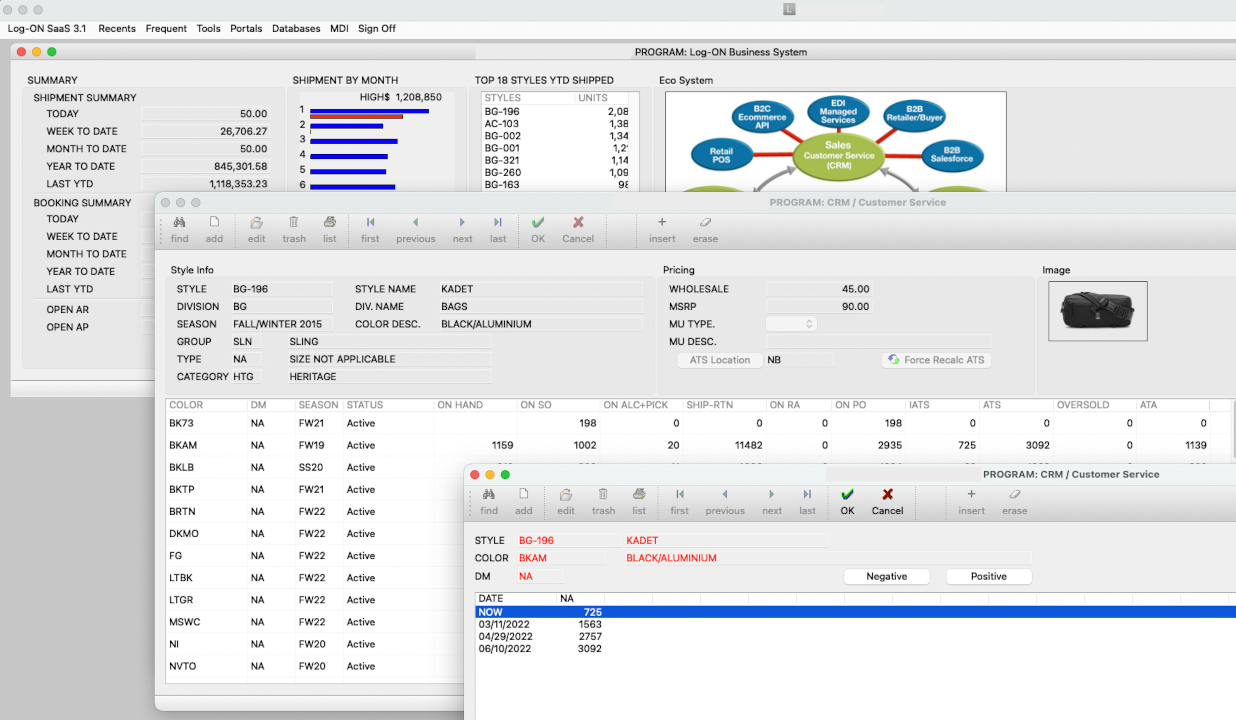This screenshot has width=1236, height=720.
Task: Click the MU DESC. input field
Action: [x=878, y=342]
